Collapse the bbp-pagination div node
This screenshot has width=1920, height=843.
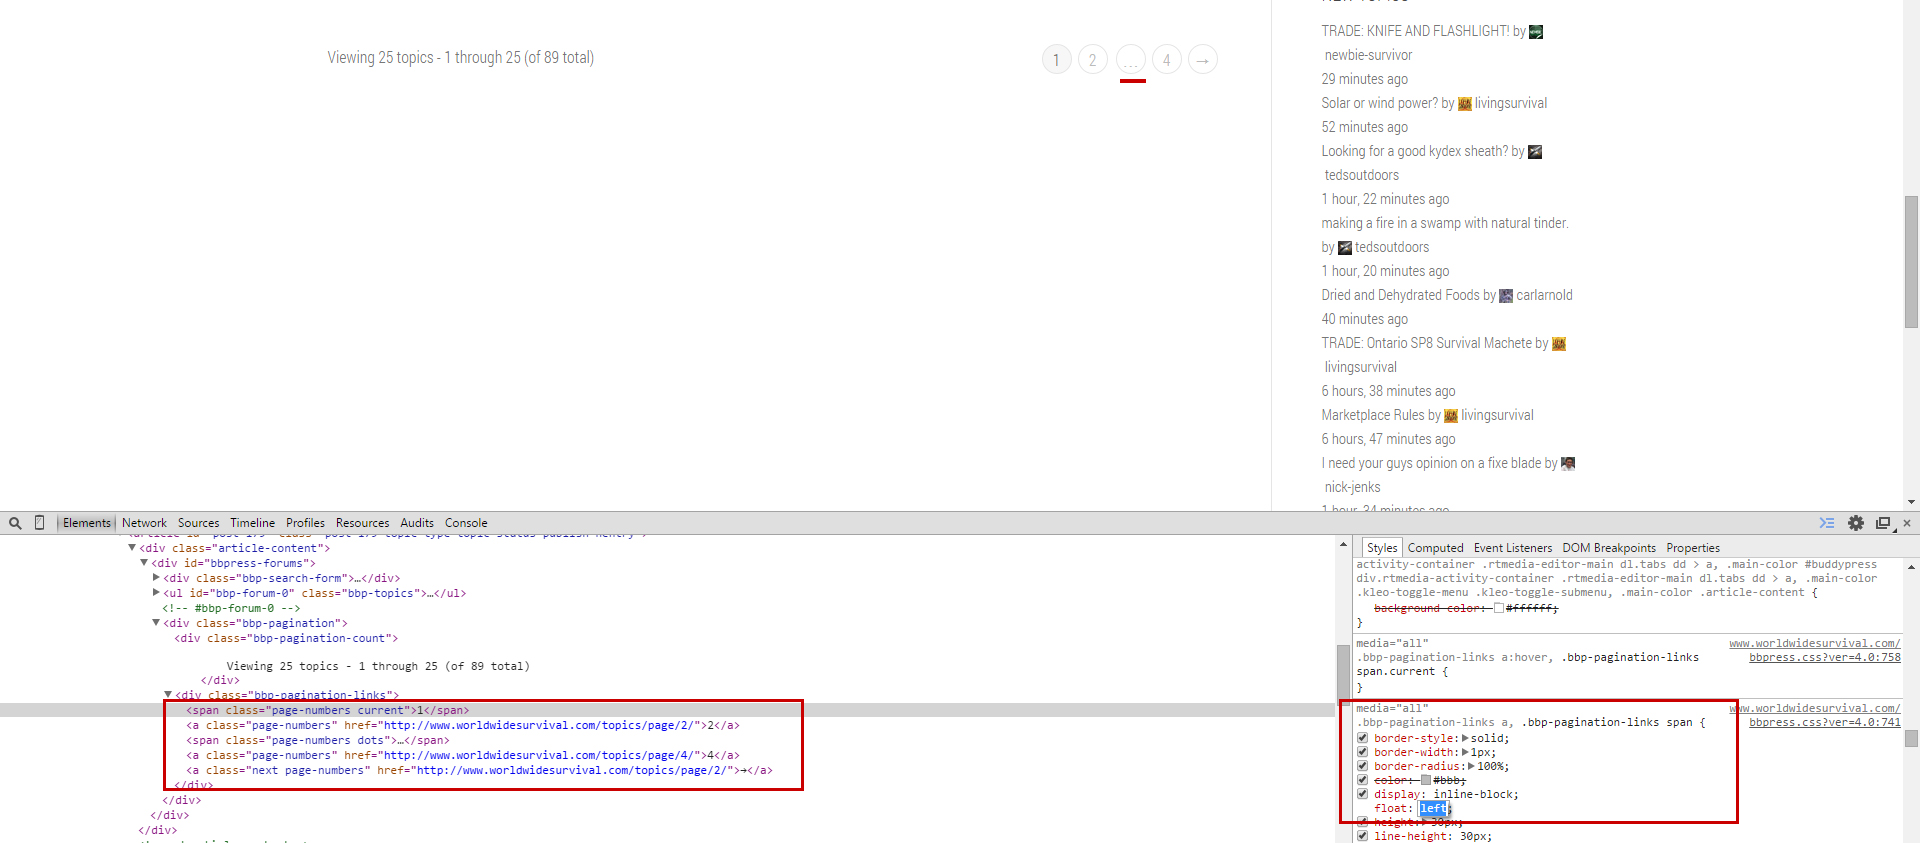coord(156,623)
